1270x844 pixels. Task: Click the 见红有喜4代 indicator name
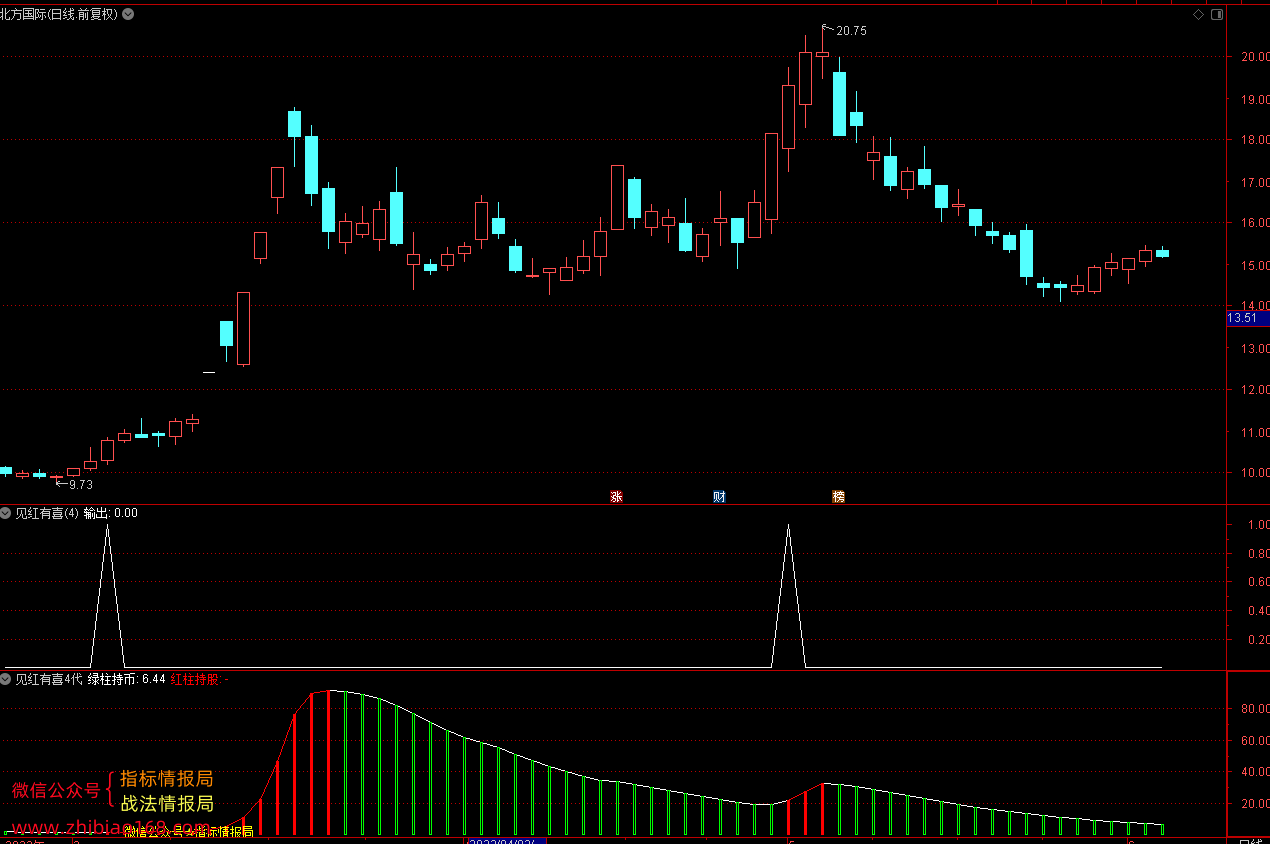pos(49,680)
